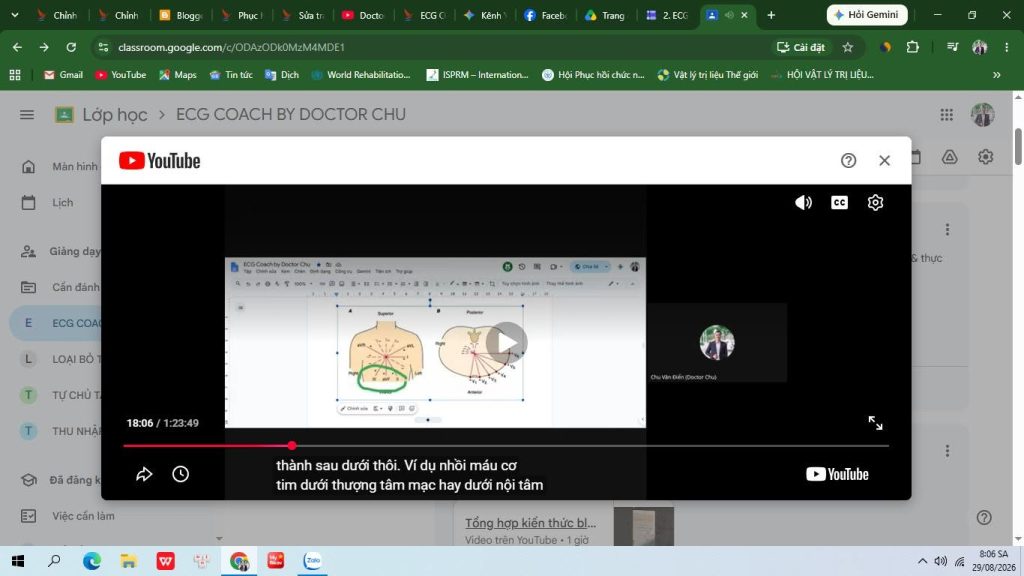
Task: Open the browser extensions puzzle icon
Action: [x=912, y=47]
